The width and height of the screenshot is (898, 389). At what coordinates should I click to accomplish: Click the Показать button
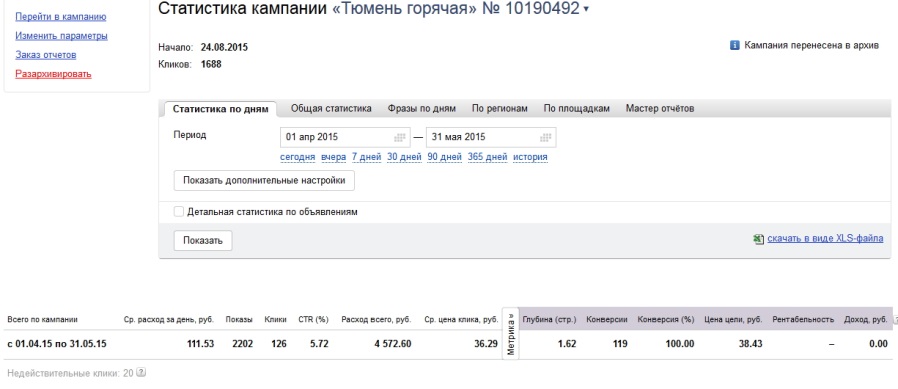pyautogui.click(x=203, y=241)
